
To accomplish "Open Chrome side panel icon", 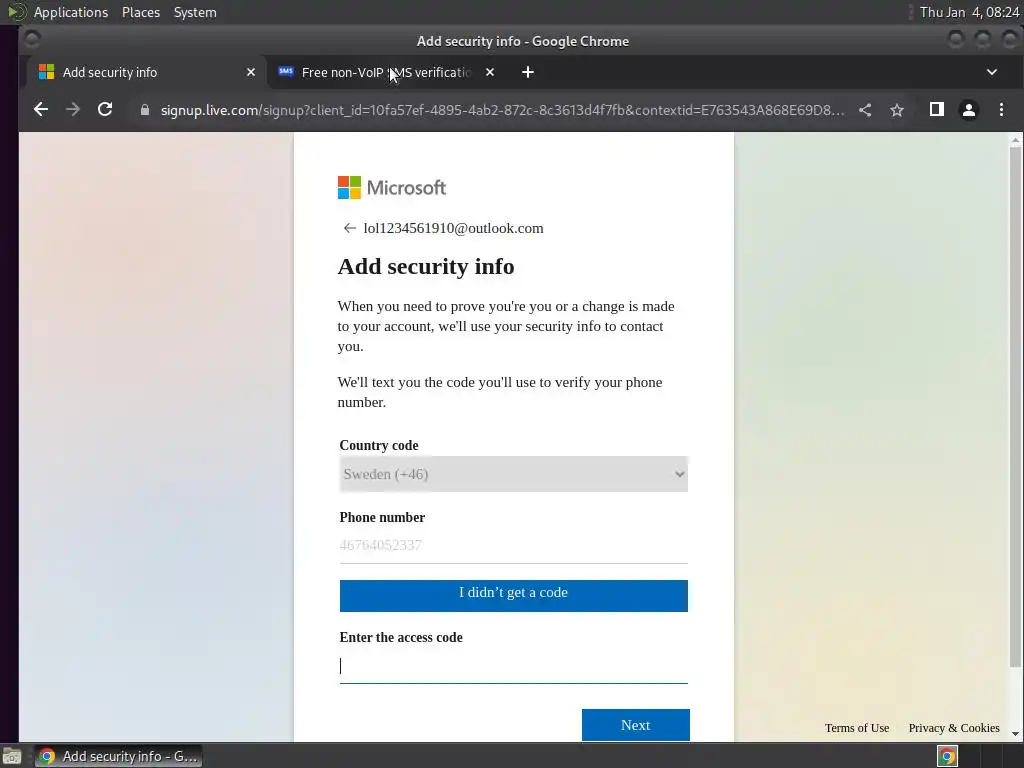I will [936, 110].
